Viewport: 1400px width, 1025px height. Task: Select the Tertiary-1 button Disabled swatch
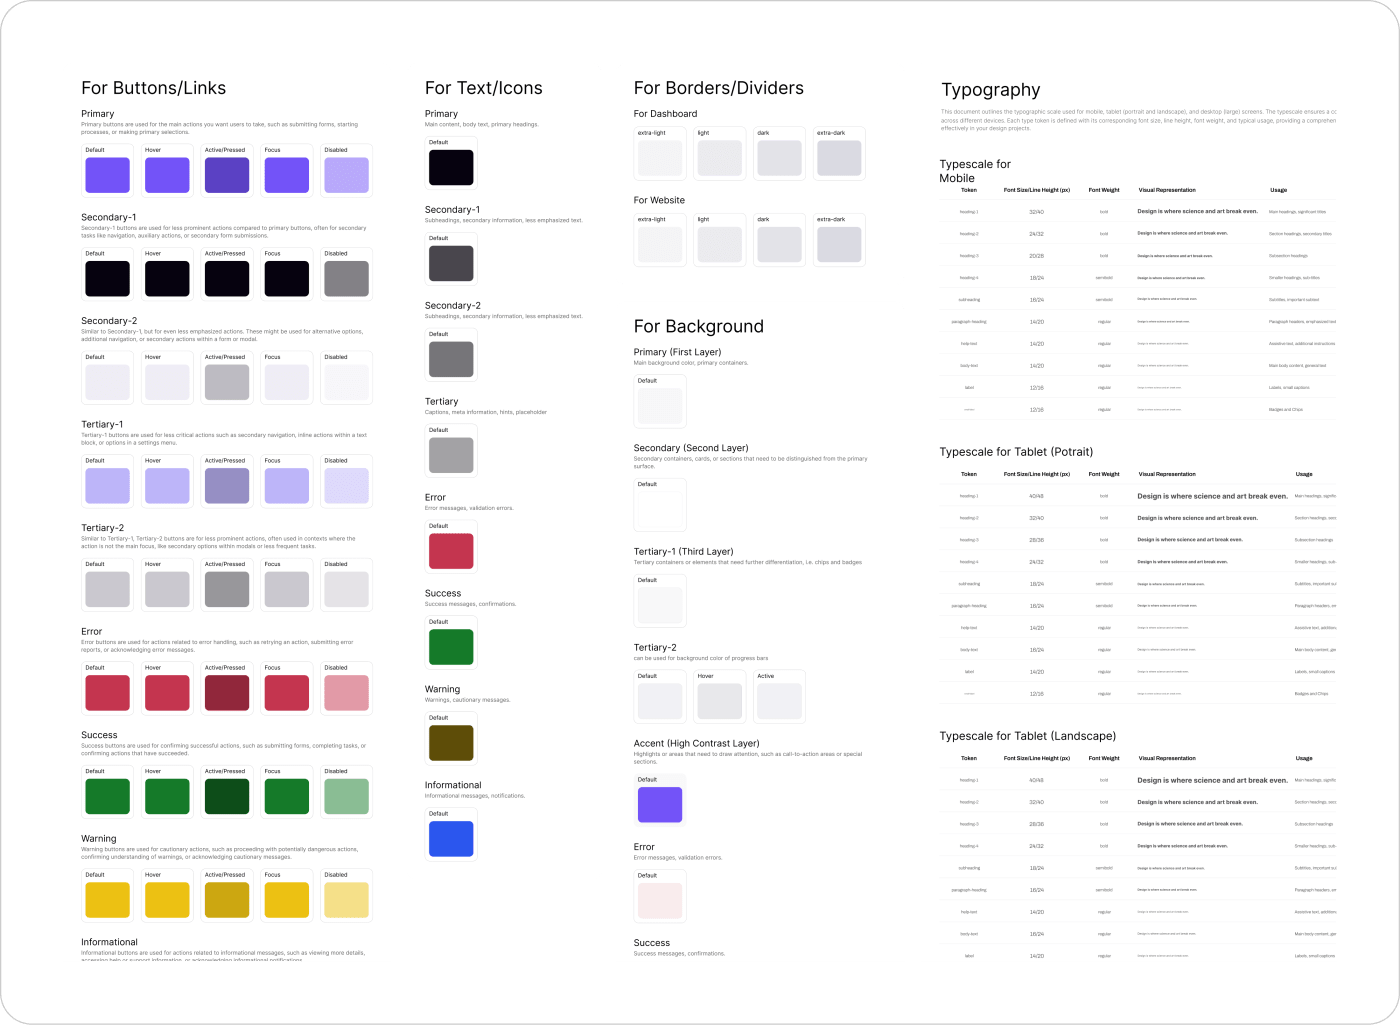pos(346,486)
